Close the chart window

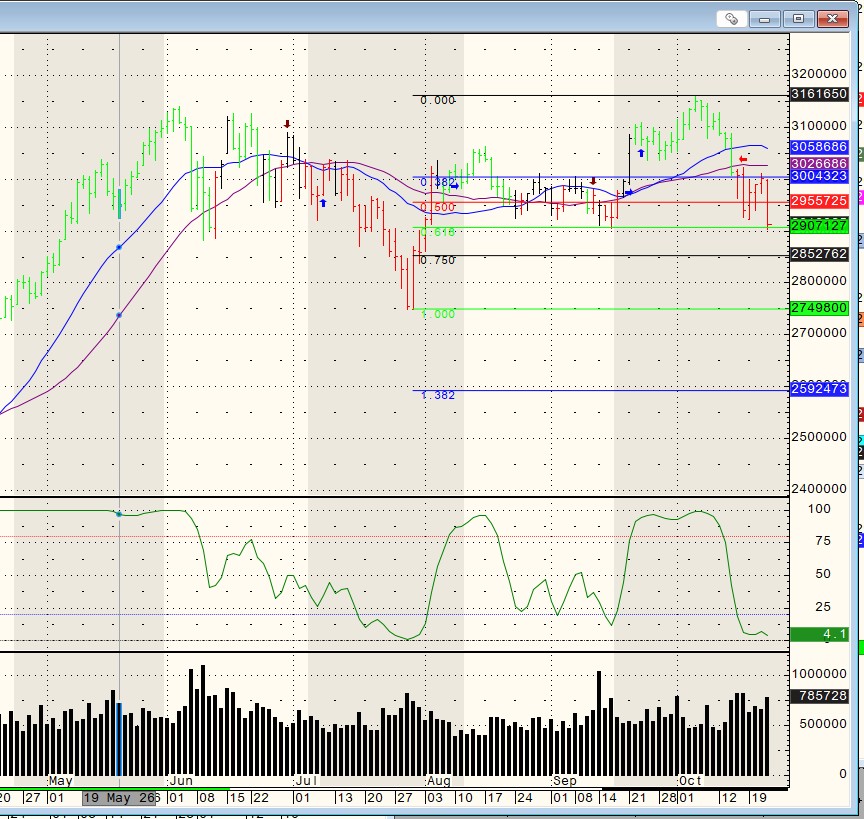pyautogui.click(x=833, y=19)
